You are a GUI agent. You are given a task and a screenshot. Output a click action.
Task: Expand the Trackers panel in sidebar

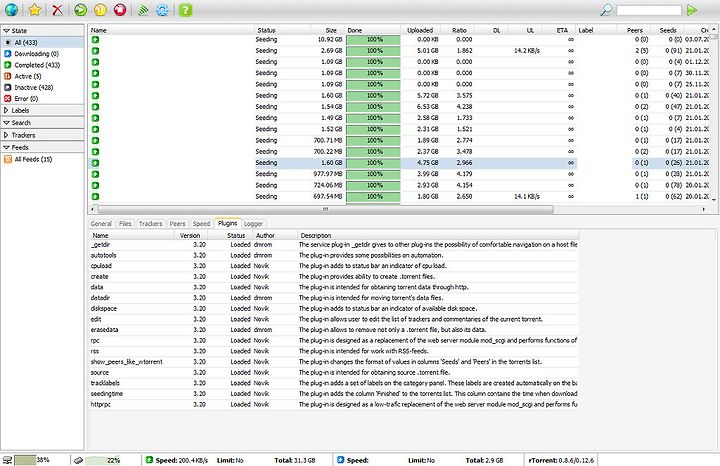pos(42,135)
